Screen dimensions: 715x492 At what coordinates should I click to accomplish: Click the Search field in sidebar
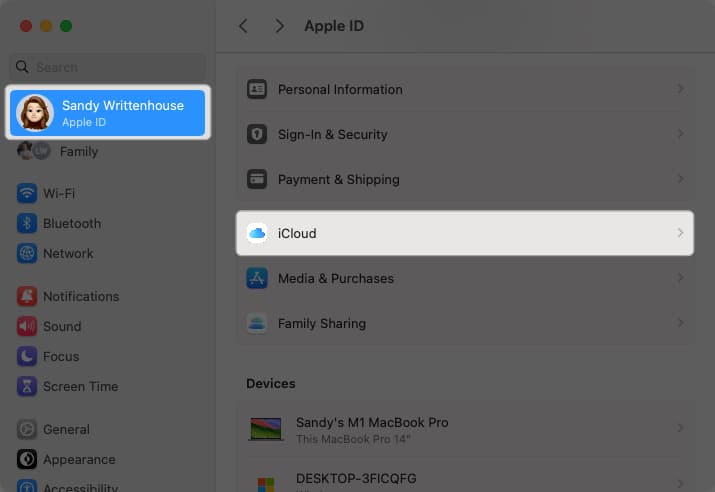tap(108, 67)
